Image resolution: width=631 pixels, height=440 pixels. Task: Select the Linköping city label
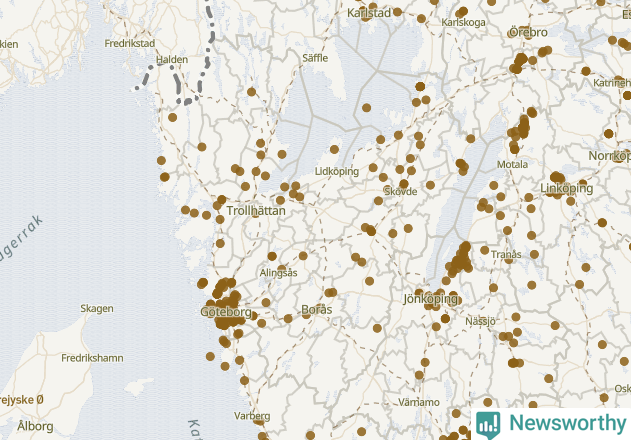(x=567, y=188)
